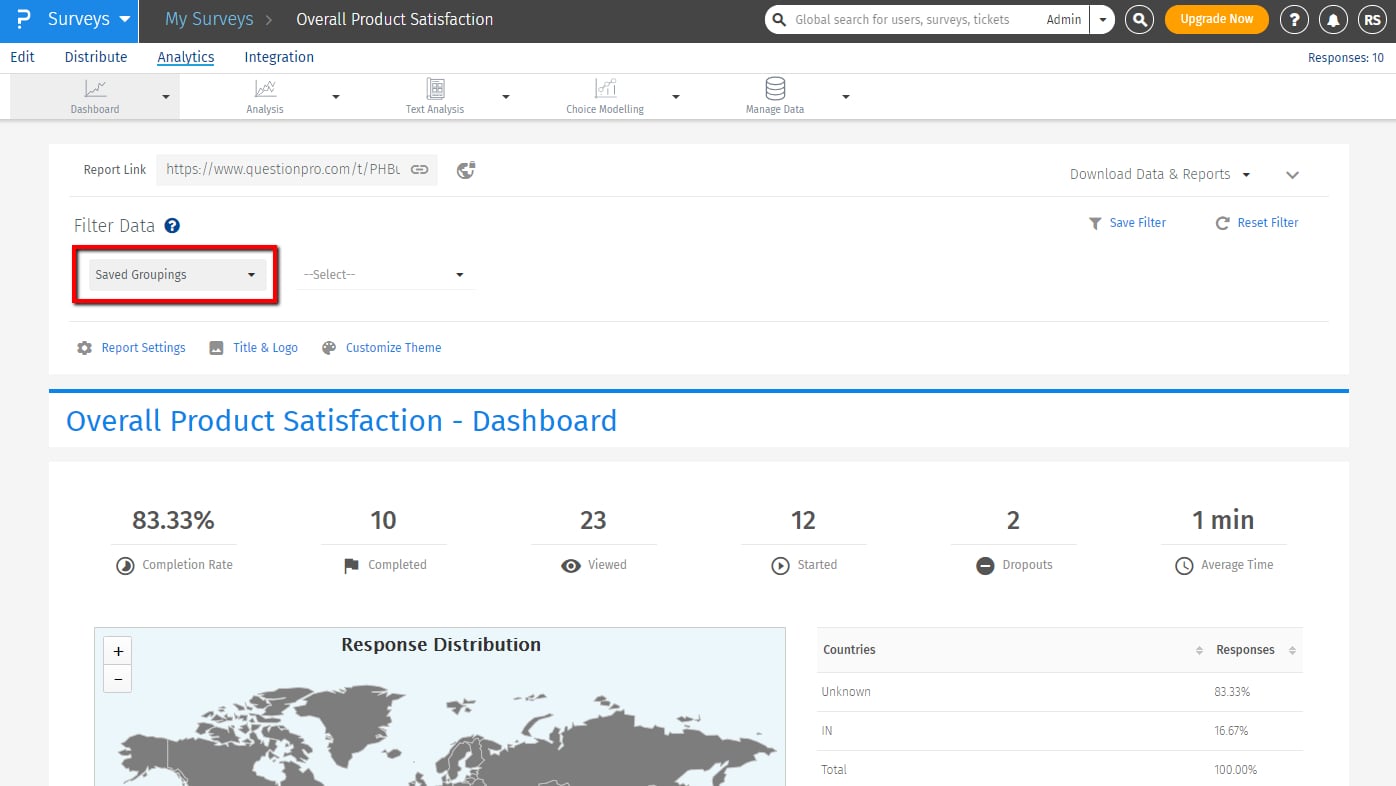Image resolution: width=1396 pixels, height=786 pixels.
Task: Click the help question mark icon
Action: (x=1293, y=19)
